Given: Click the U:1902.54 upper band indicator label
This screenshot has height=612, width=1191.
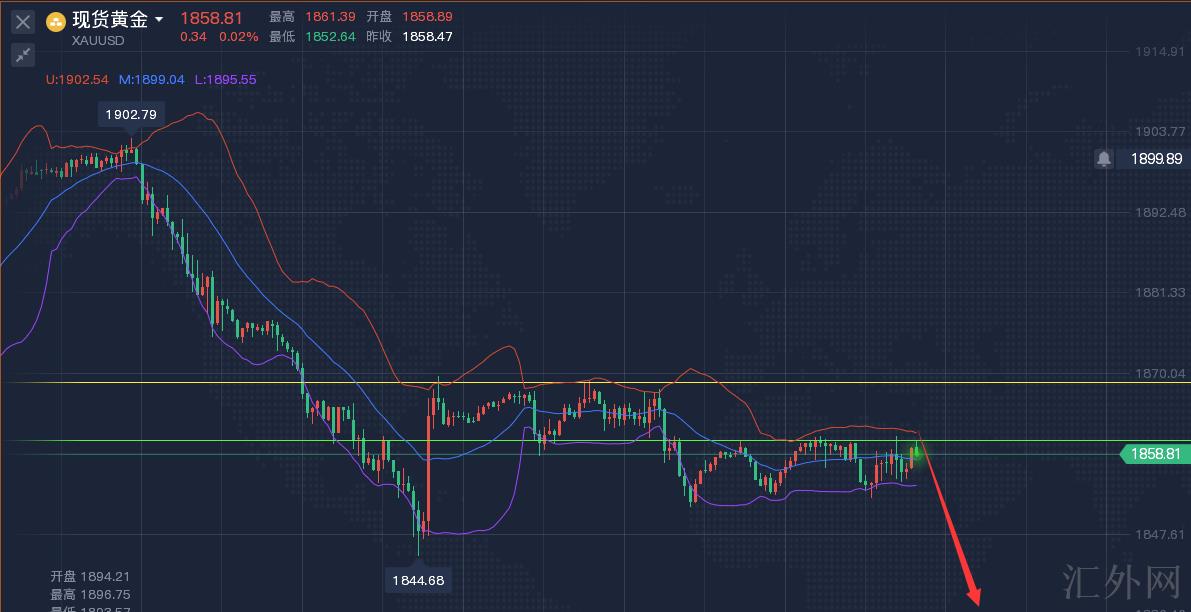Looking at the screenshot, I should pyautogui.click(x=77, y=80).
